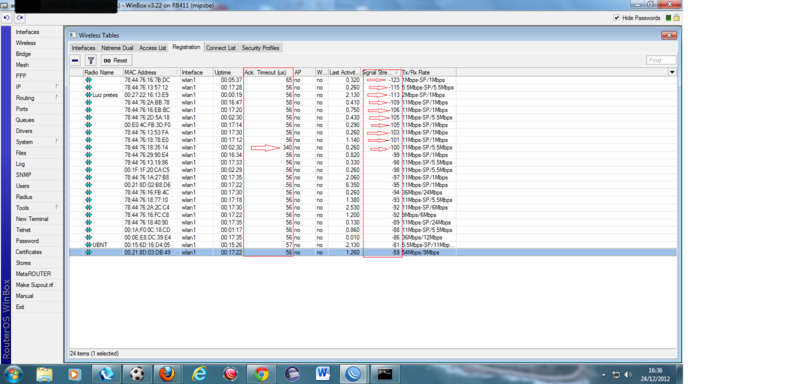Click the Undo arrow in WinBox toolbar

[x=6, y=18]
